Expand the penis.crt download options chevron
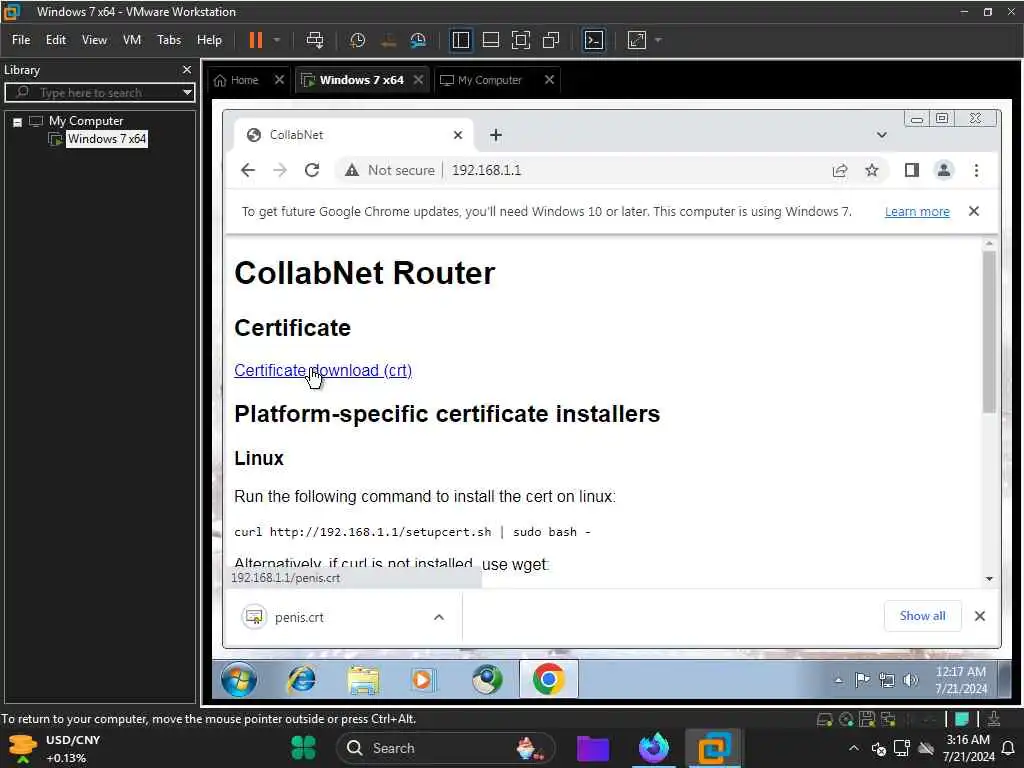The height and width of the screenshot is (768, 1024). click(x=439, y=617)
